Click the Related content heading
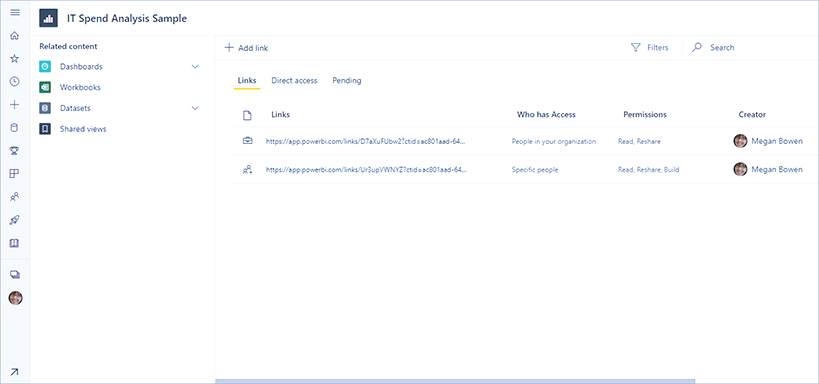This screenshot has width=819, height=384. coord(68,46)
